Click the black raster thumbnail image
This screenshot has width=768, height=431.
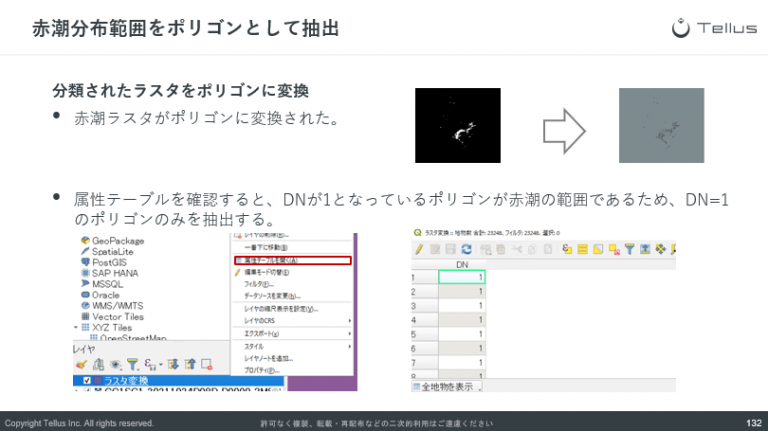[457, 125]
